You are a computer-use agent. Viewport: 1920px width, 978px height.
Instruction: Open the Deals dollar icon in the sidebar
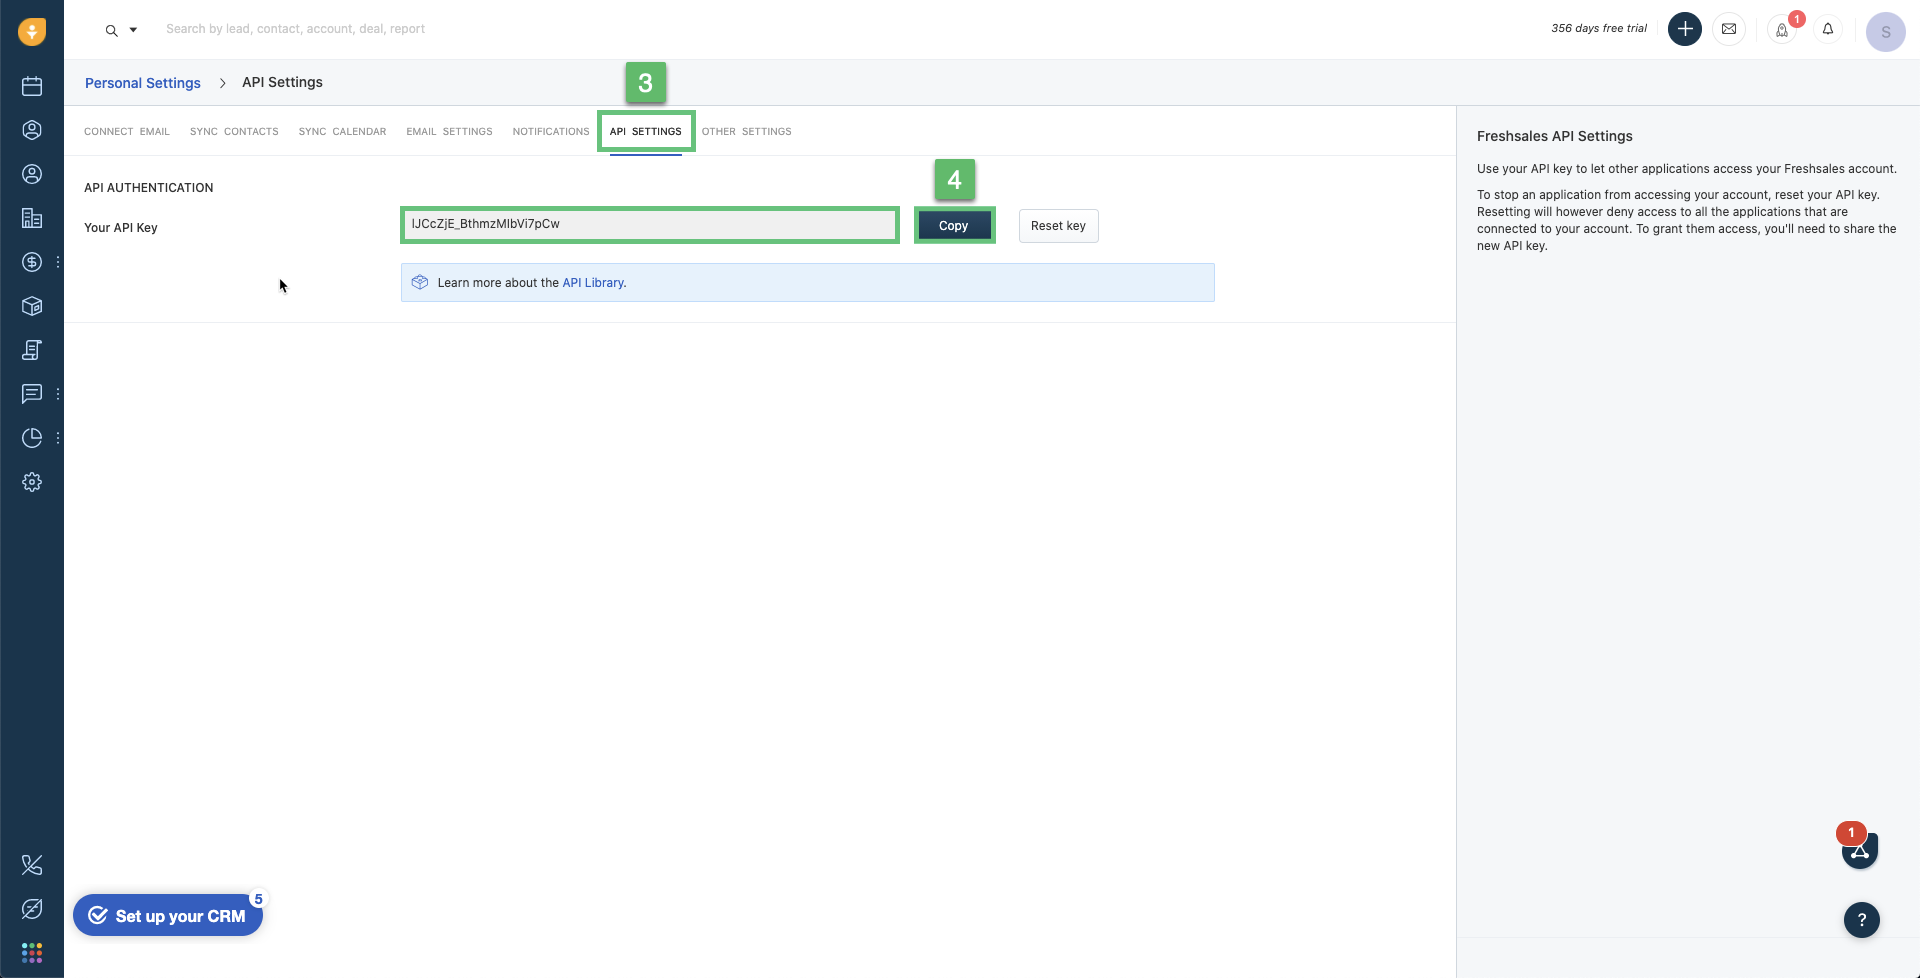click(32, 262)
